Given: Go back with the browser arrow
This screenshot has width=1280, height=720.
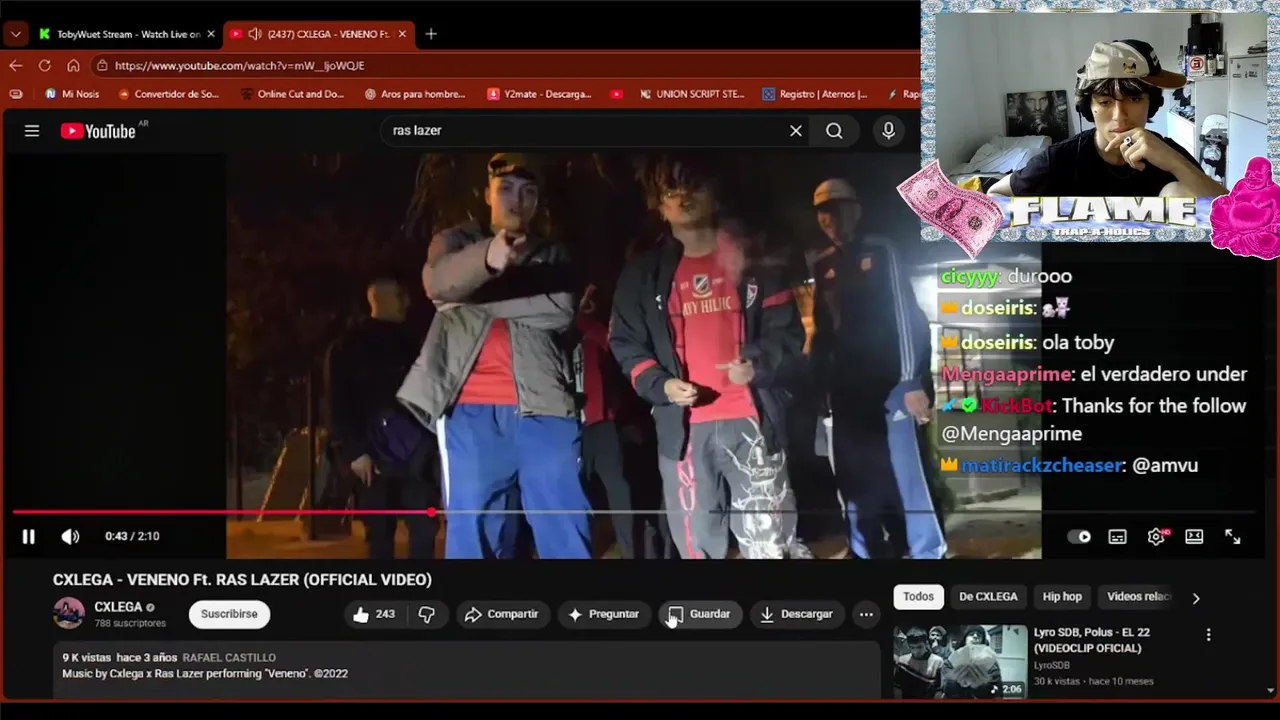Looking at the screenshot, I should click(x=16, y=65).
